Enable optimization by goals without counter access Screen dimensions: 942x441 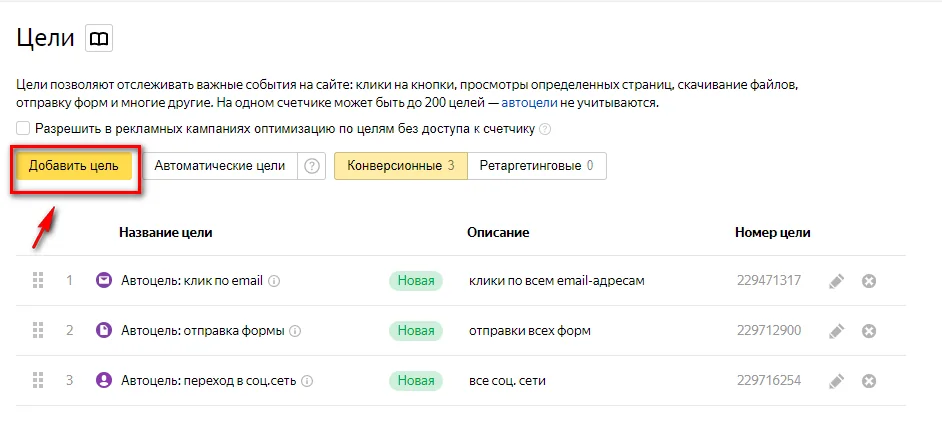(23, 129)
